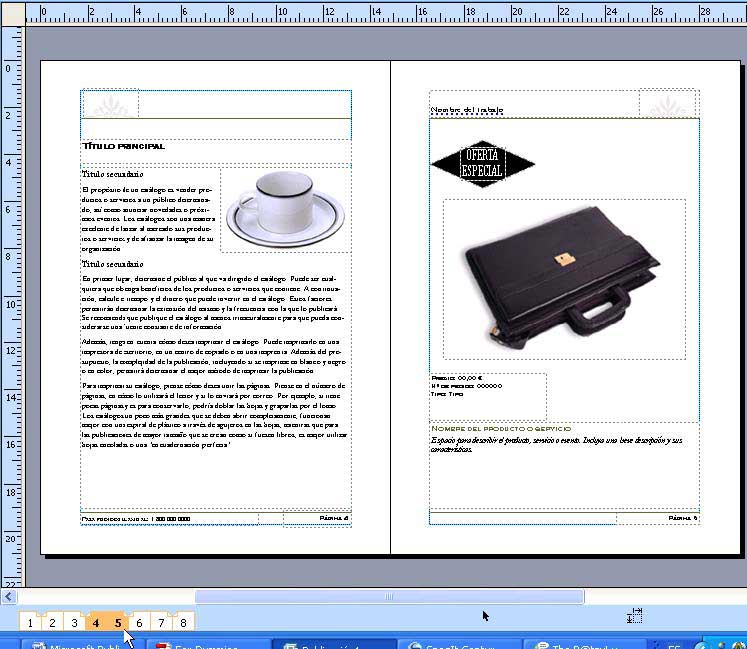Select the black briefcase picture

[564, 279]
